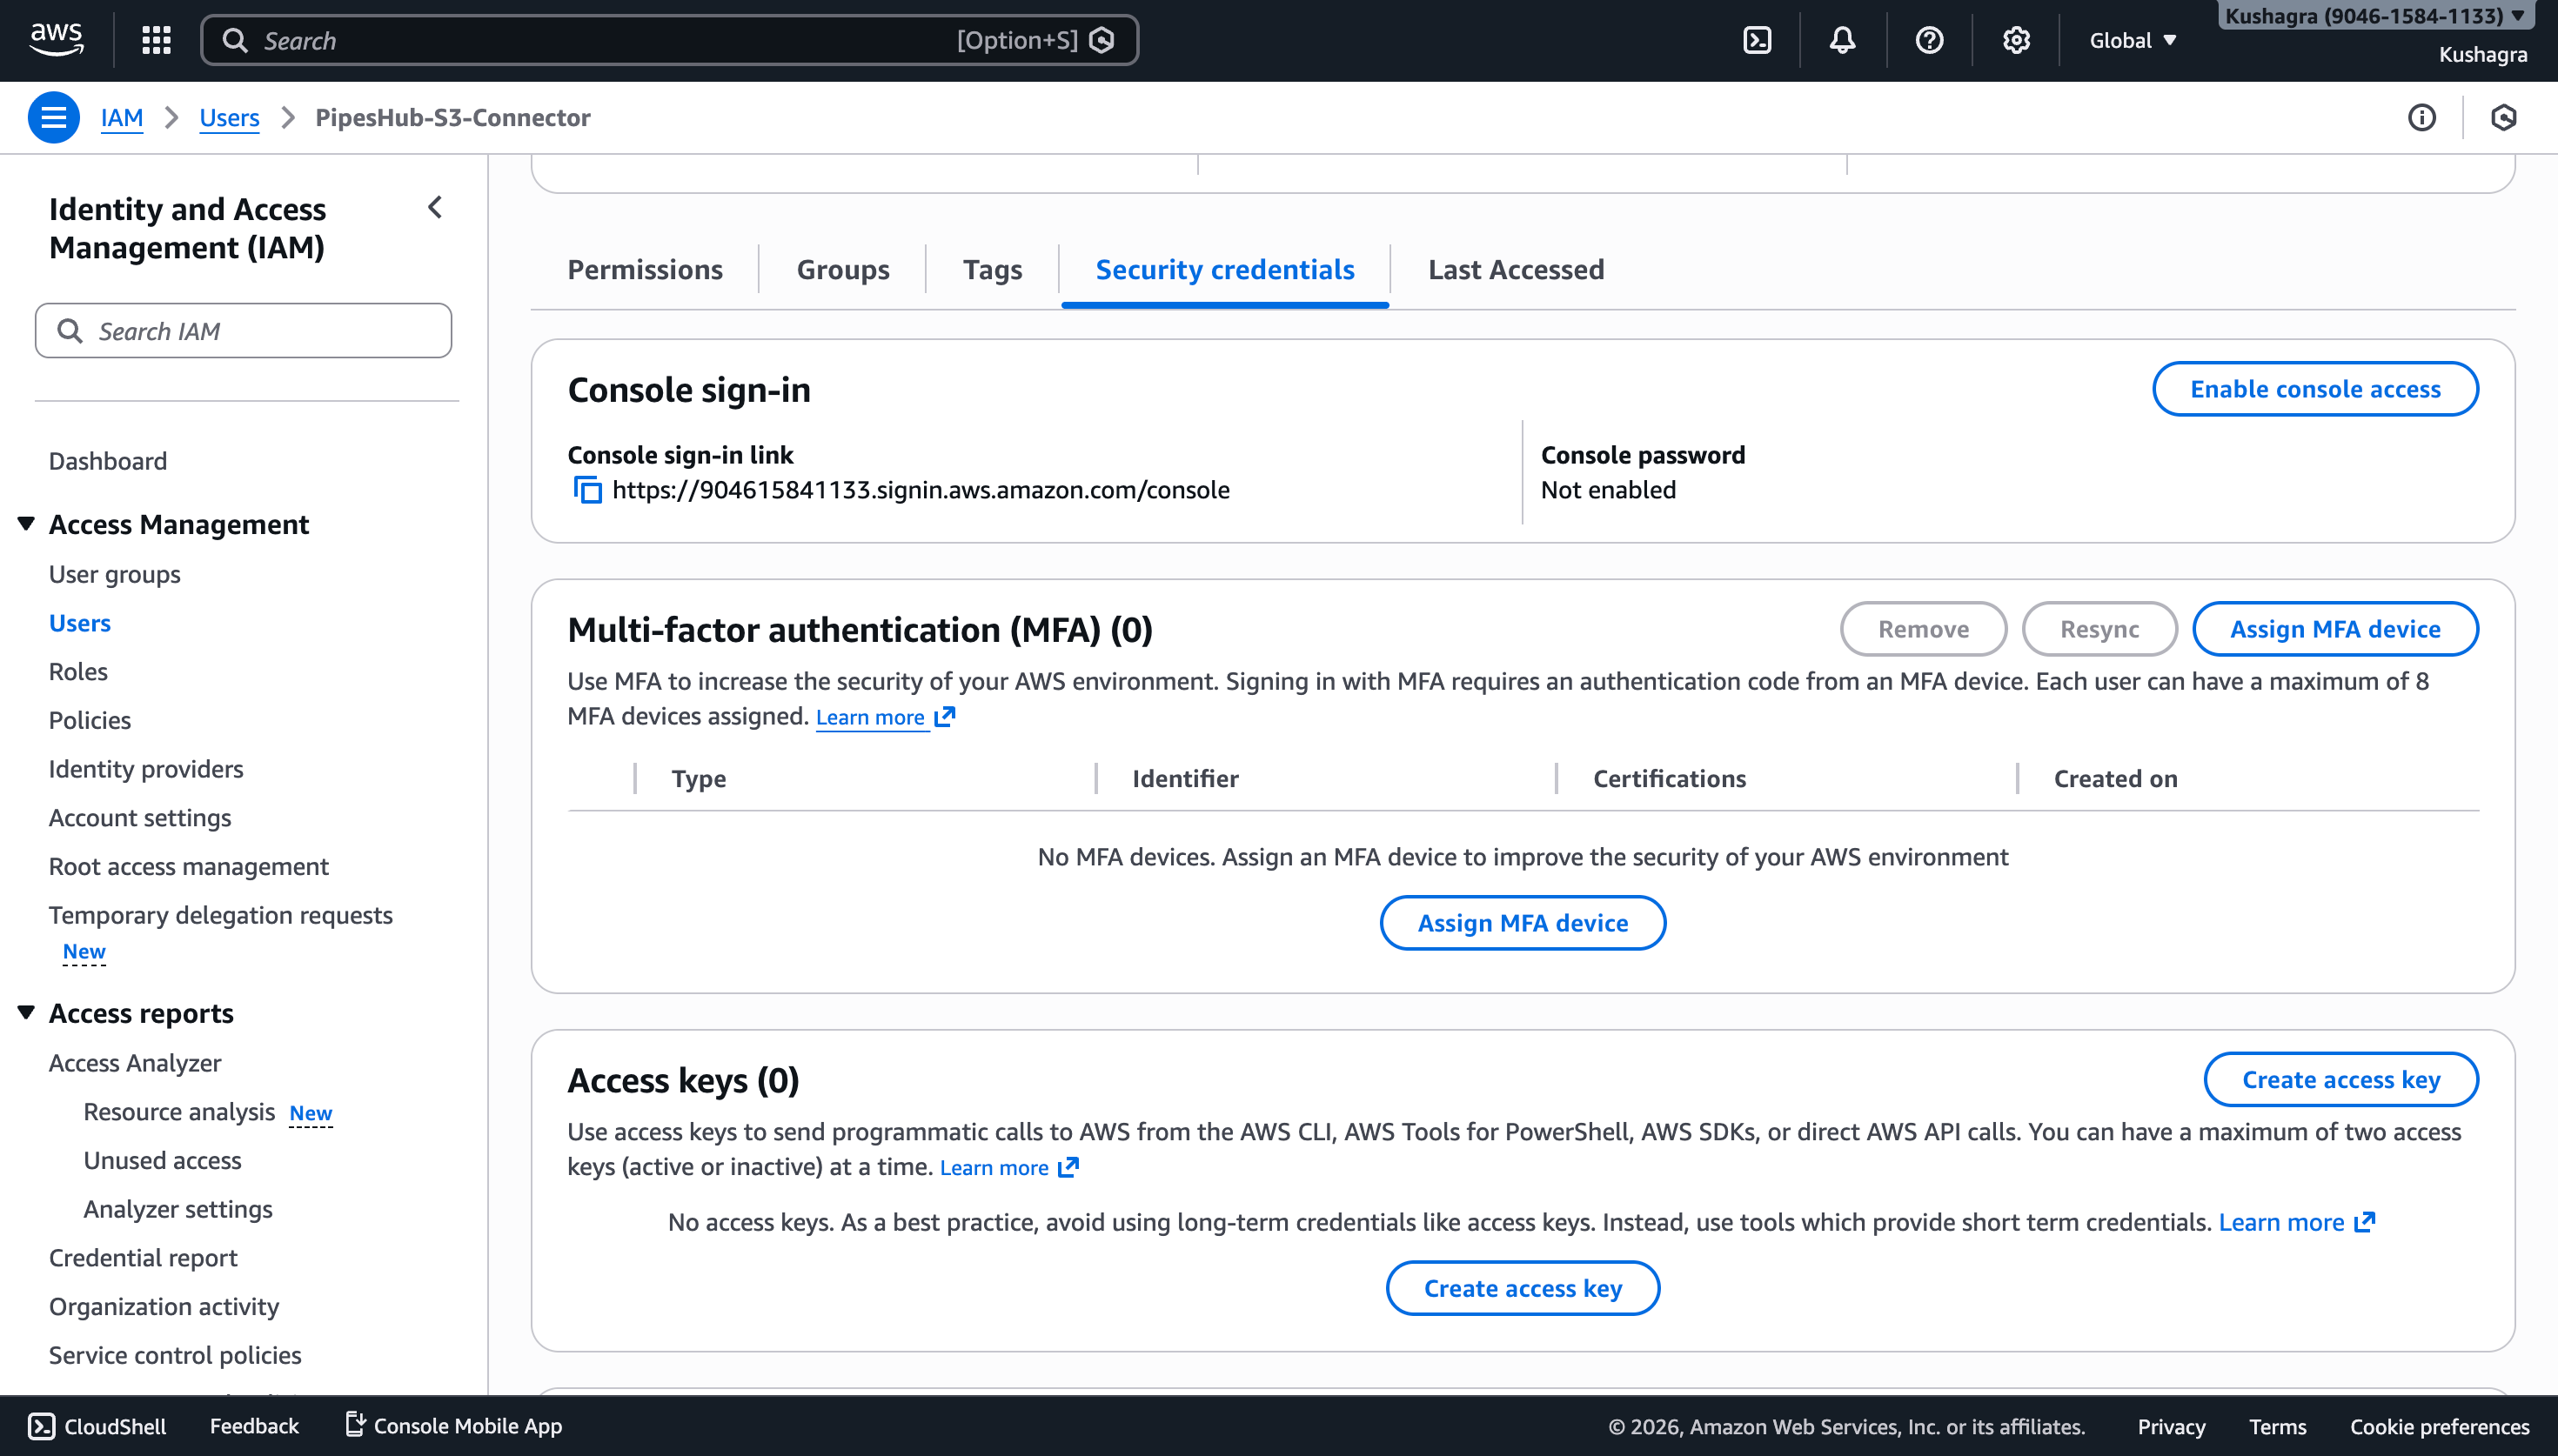Open Resource analysis in sidebar
This screenshot has width=2558, height=1456.
coord(179,1112)
